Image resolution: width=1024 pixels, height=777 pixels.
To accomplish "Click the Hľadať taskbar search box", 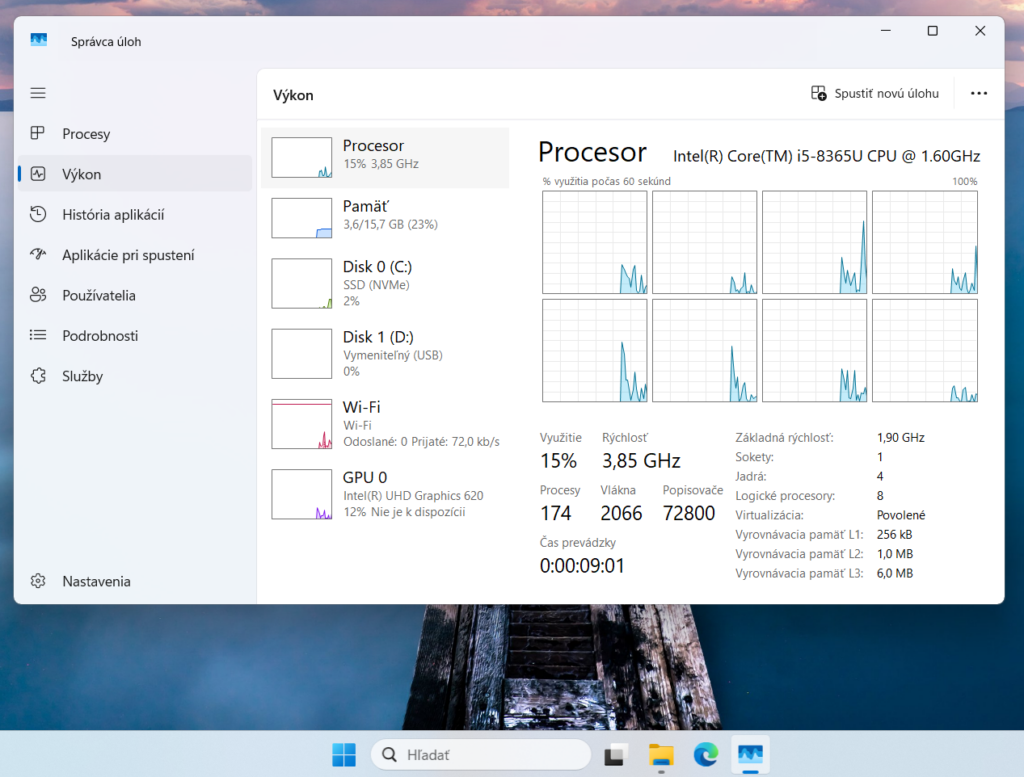I will [x=481, y=755].
